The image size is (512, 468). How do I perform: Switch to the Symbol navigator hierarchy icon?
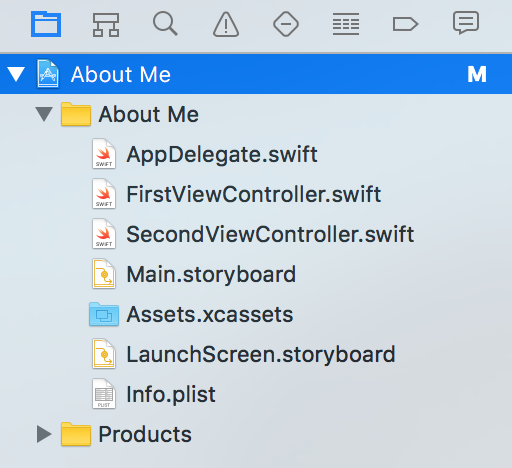click(x=106, y=24)
